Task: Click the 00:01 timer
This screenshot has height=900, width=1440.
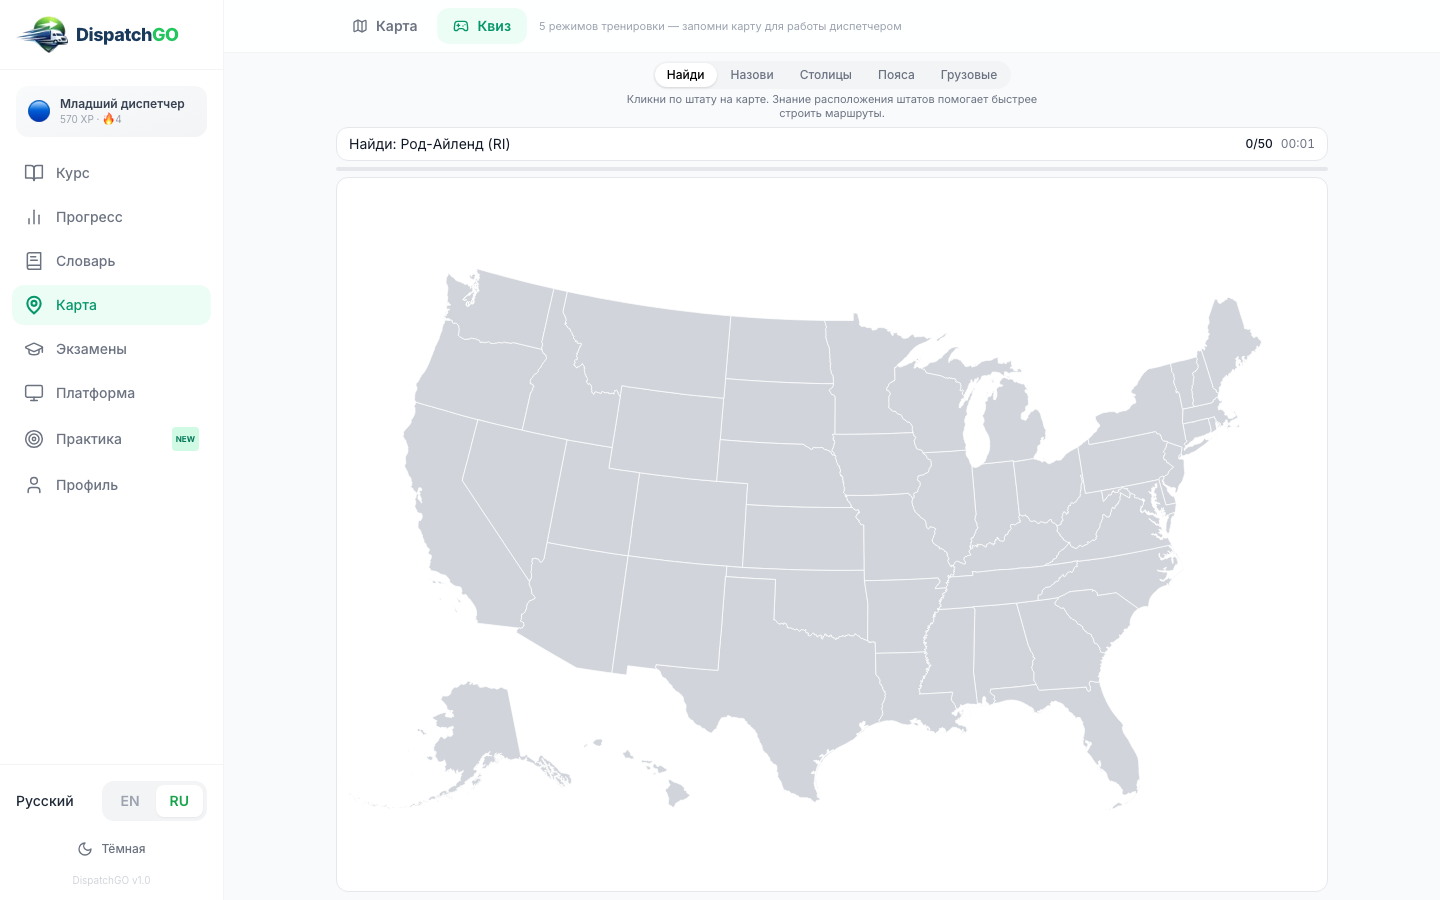Action: 1298,144
